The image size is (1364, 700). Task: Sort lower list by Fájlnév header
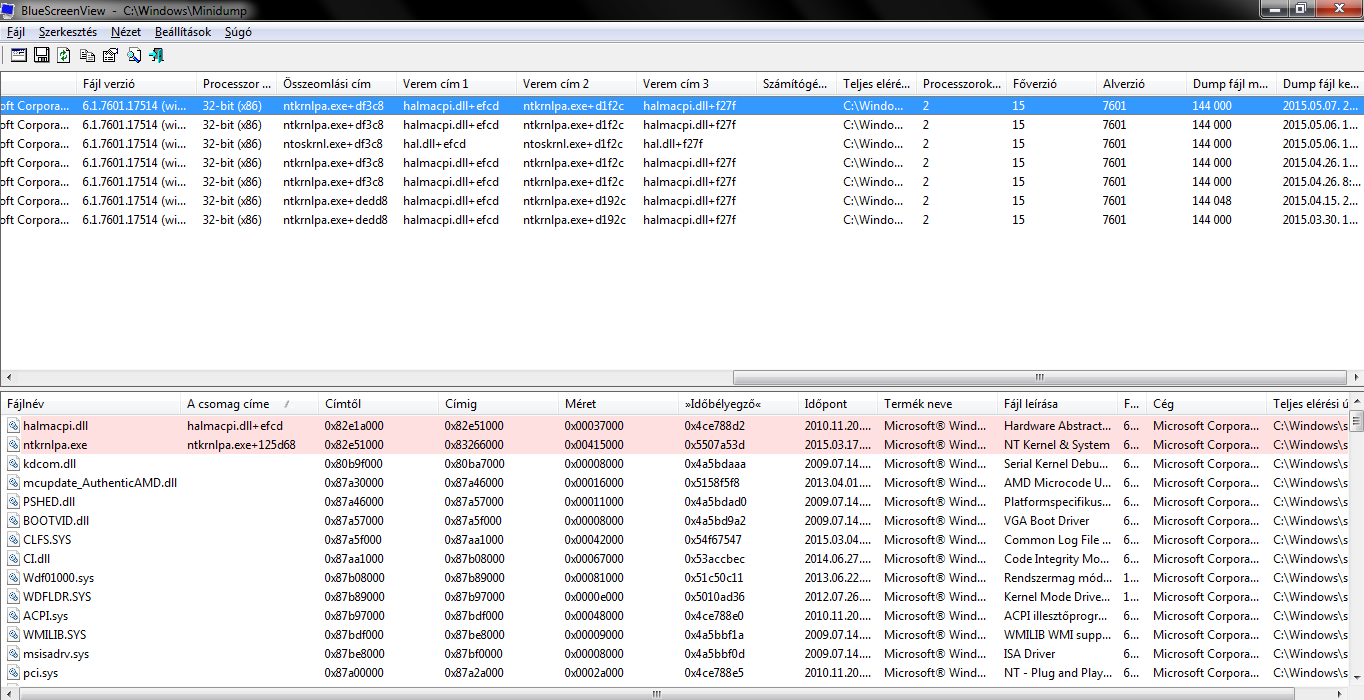click(91, 404)
